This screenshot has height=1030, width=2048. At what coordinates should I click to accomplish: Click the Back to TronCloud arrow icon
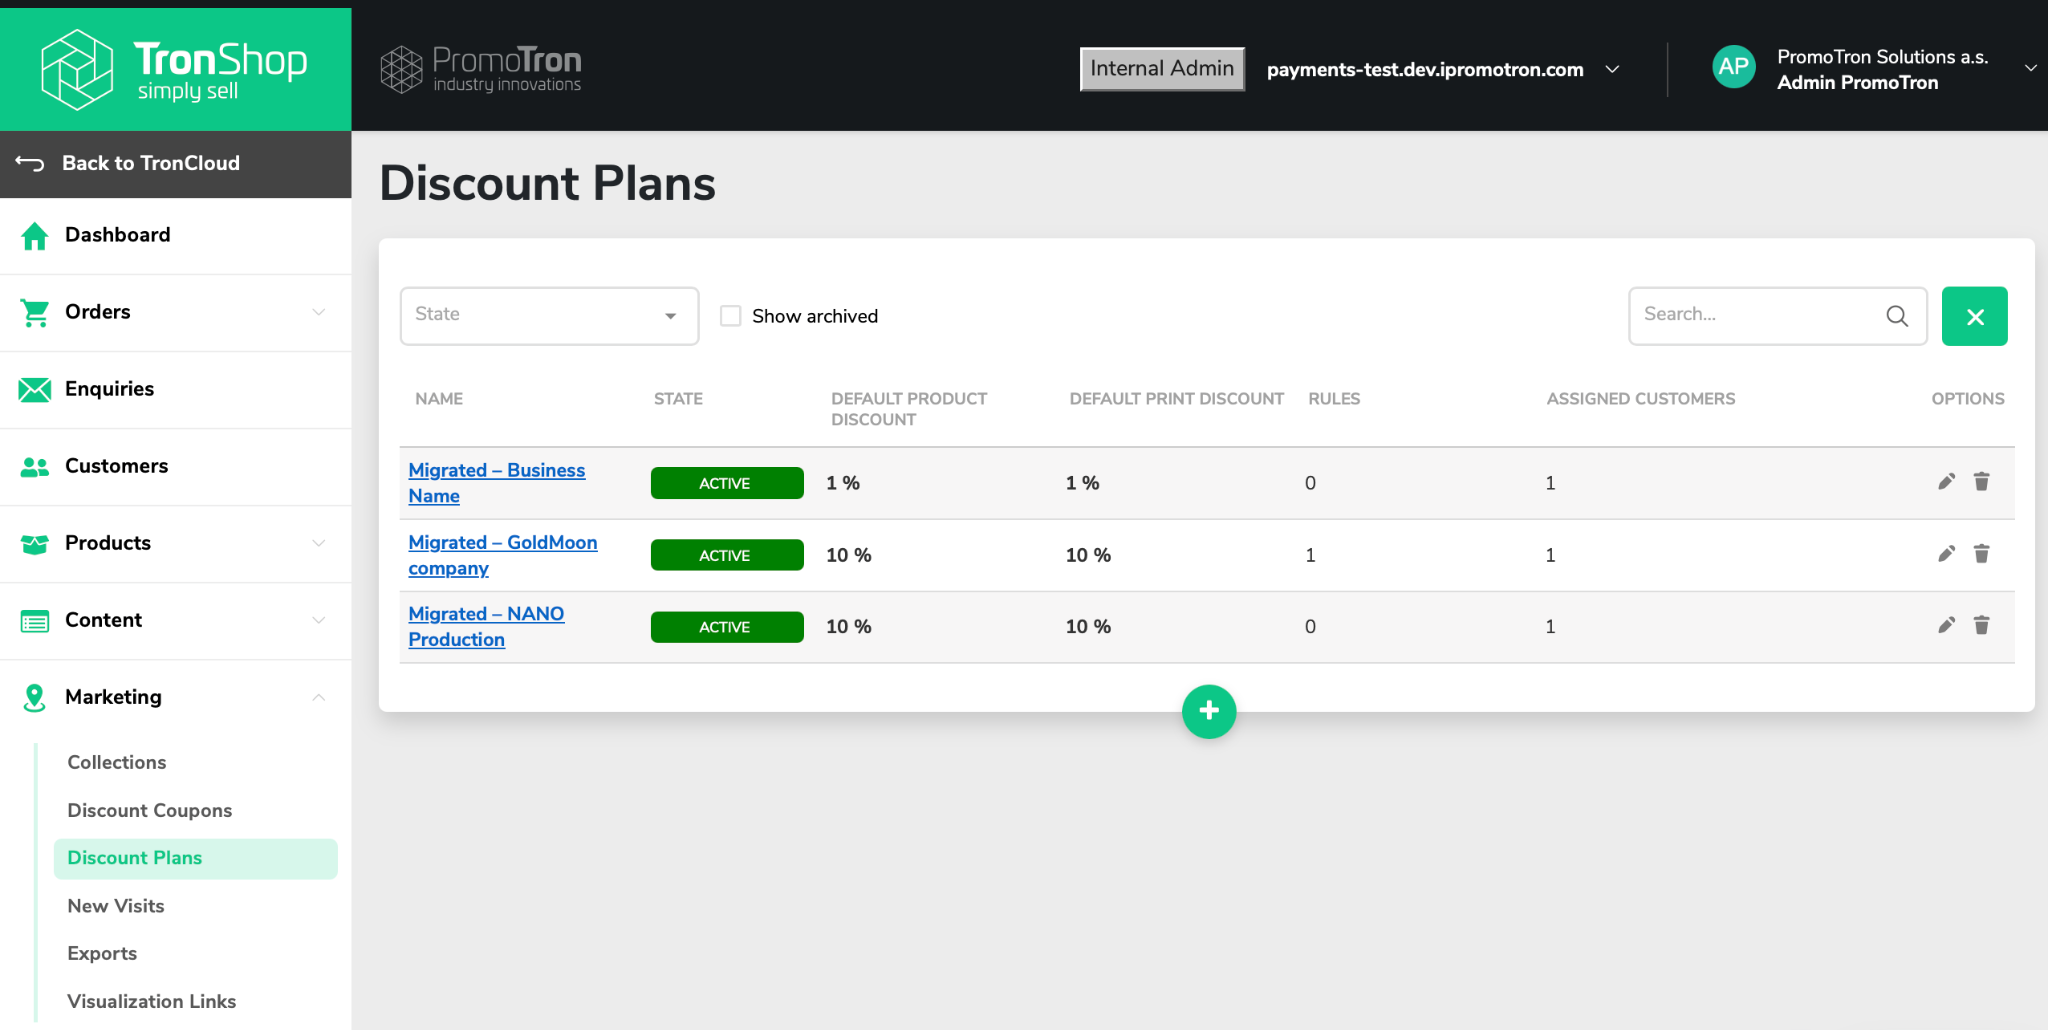pos(30,163)
